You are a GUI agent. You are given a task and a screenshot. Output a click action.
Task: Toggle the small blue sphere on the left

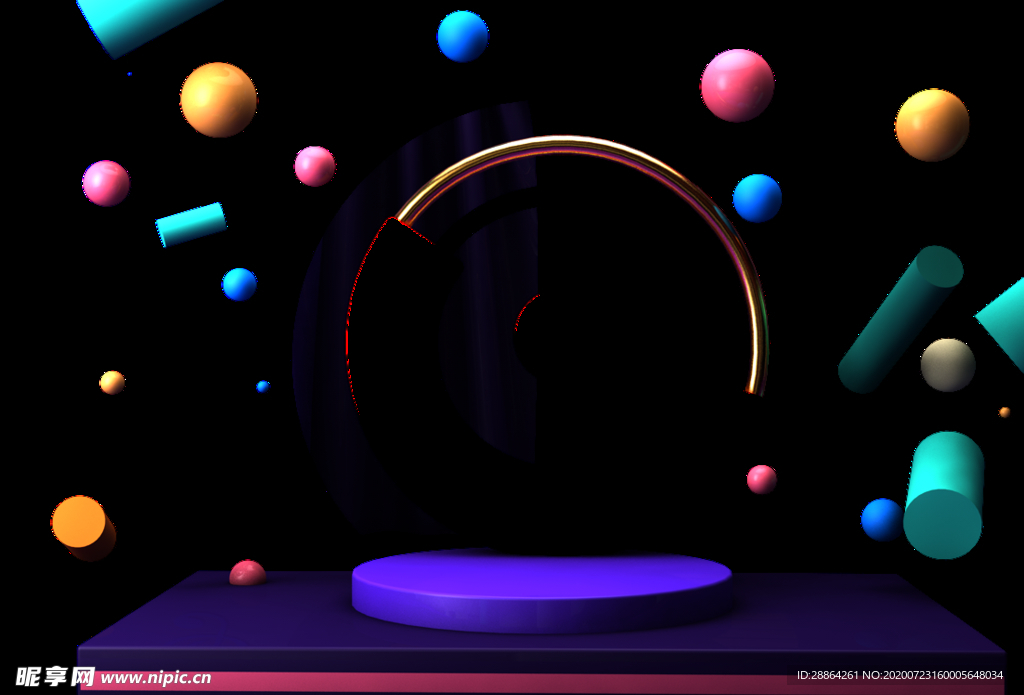[240, 285]
